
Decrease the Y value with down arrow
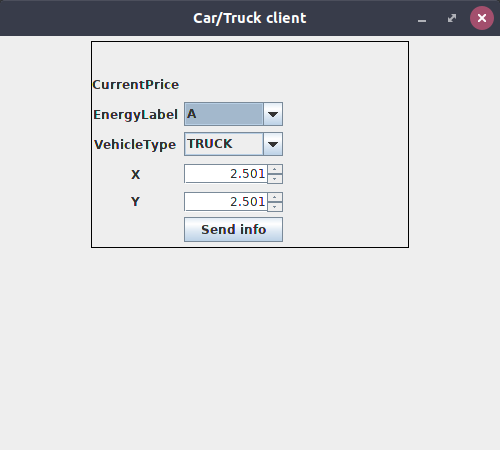point(275,207)
